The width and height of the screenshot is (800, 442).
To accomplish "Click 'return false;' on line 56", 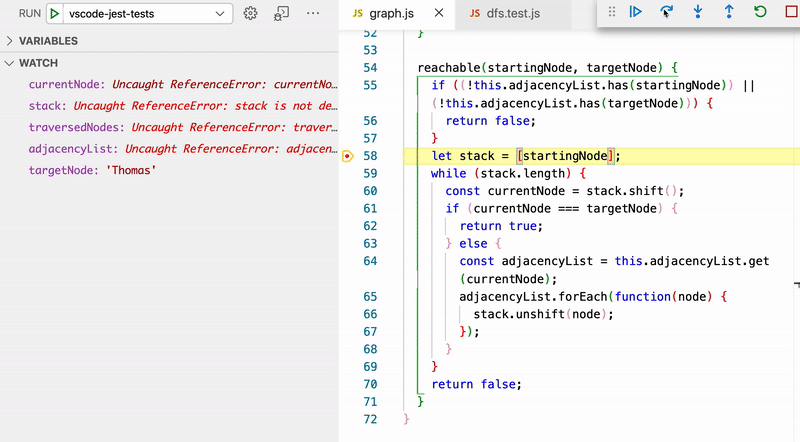I will coord(491,121).
